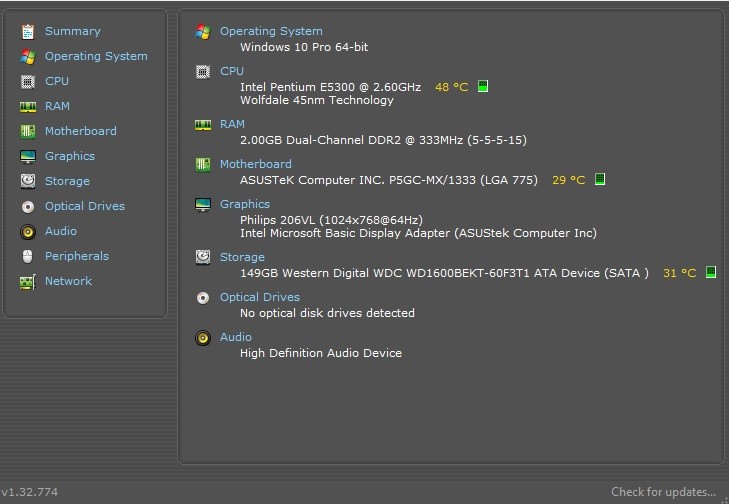Click RAM heading link in summary
Viewport: 730px width, 504px height.
tap(232, 124)
